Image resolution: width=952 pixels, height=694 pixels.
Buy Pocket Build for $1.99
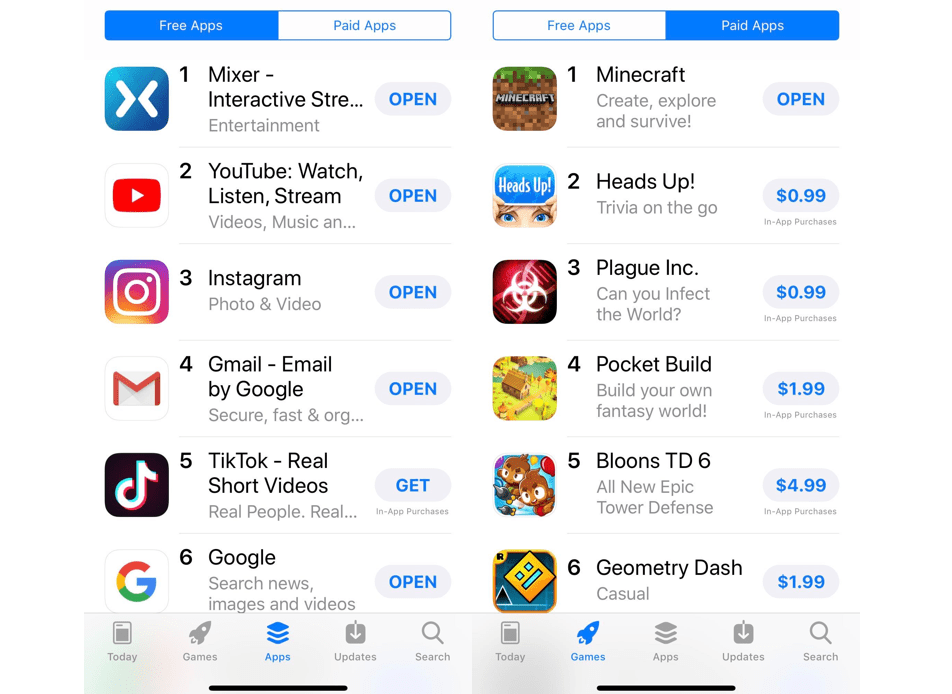801,389
